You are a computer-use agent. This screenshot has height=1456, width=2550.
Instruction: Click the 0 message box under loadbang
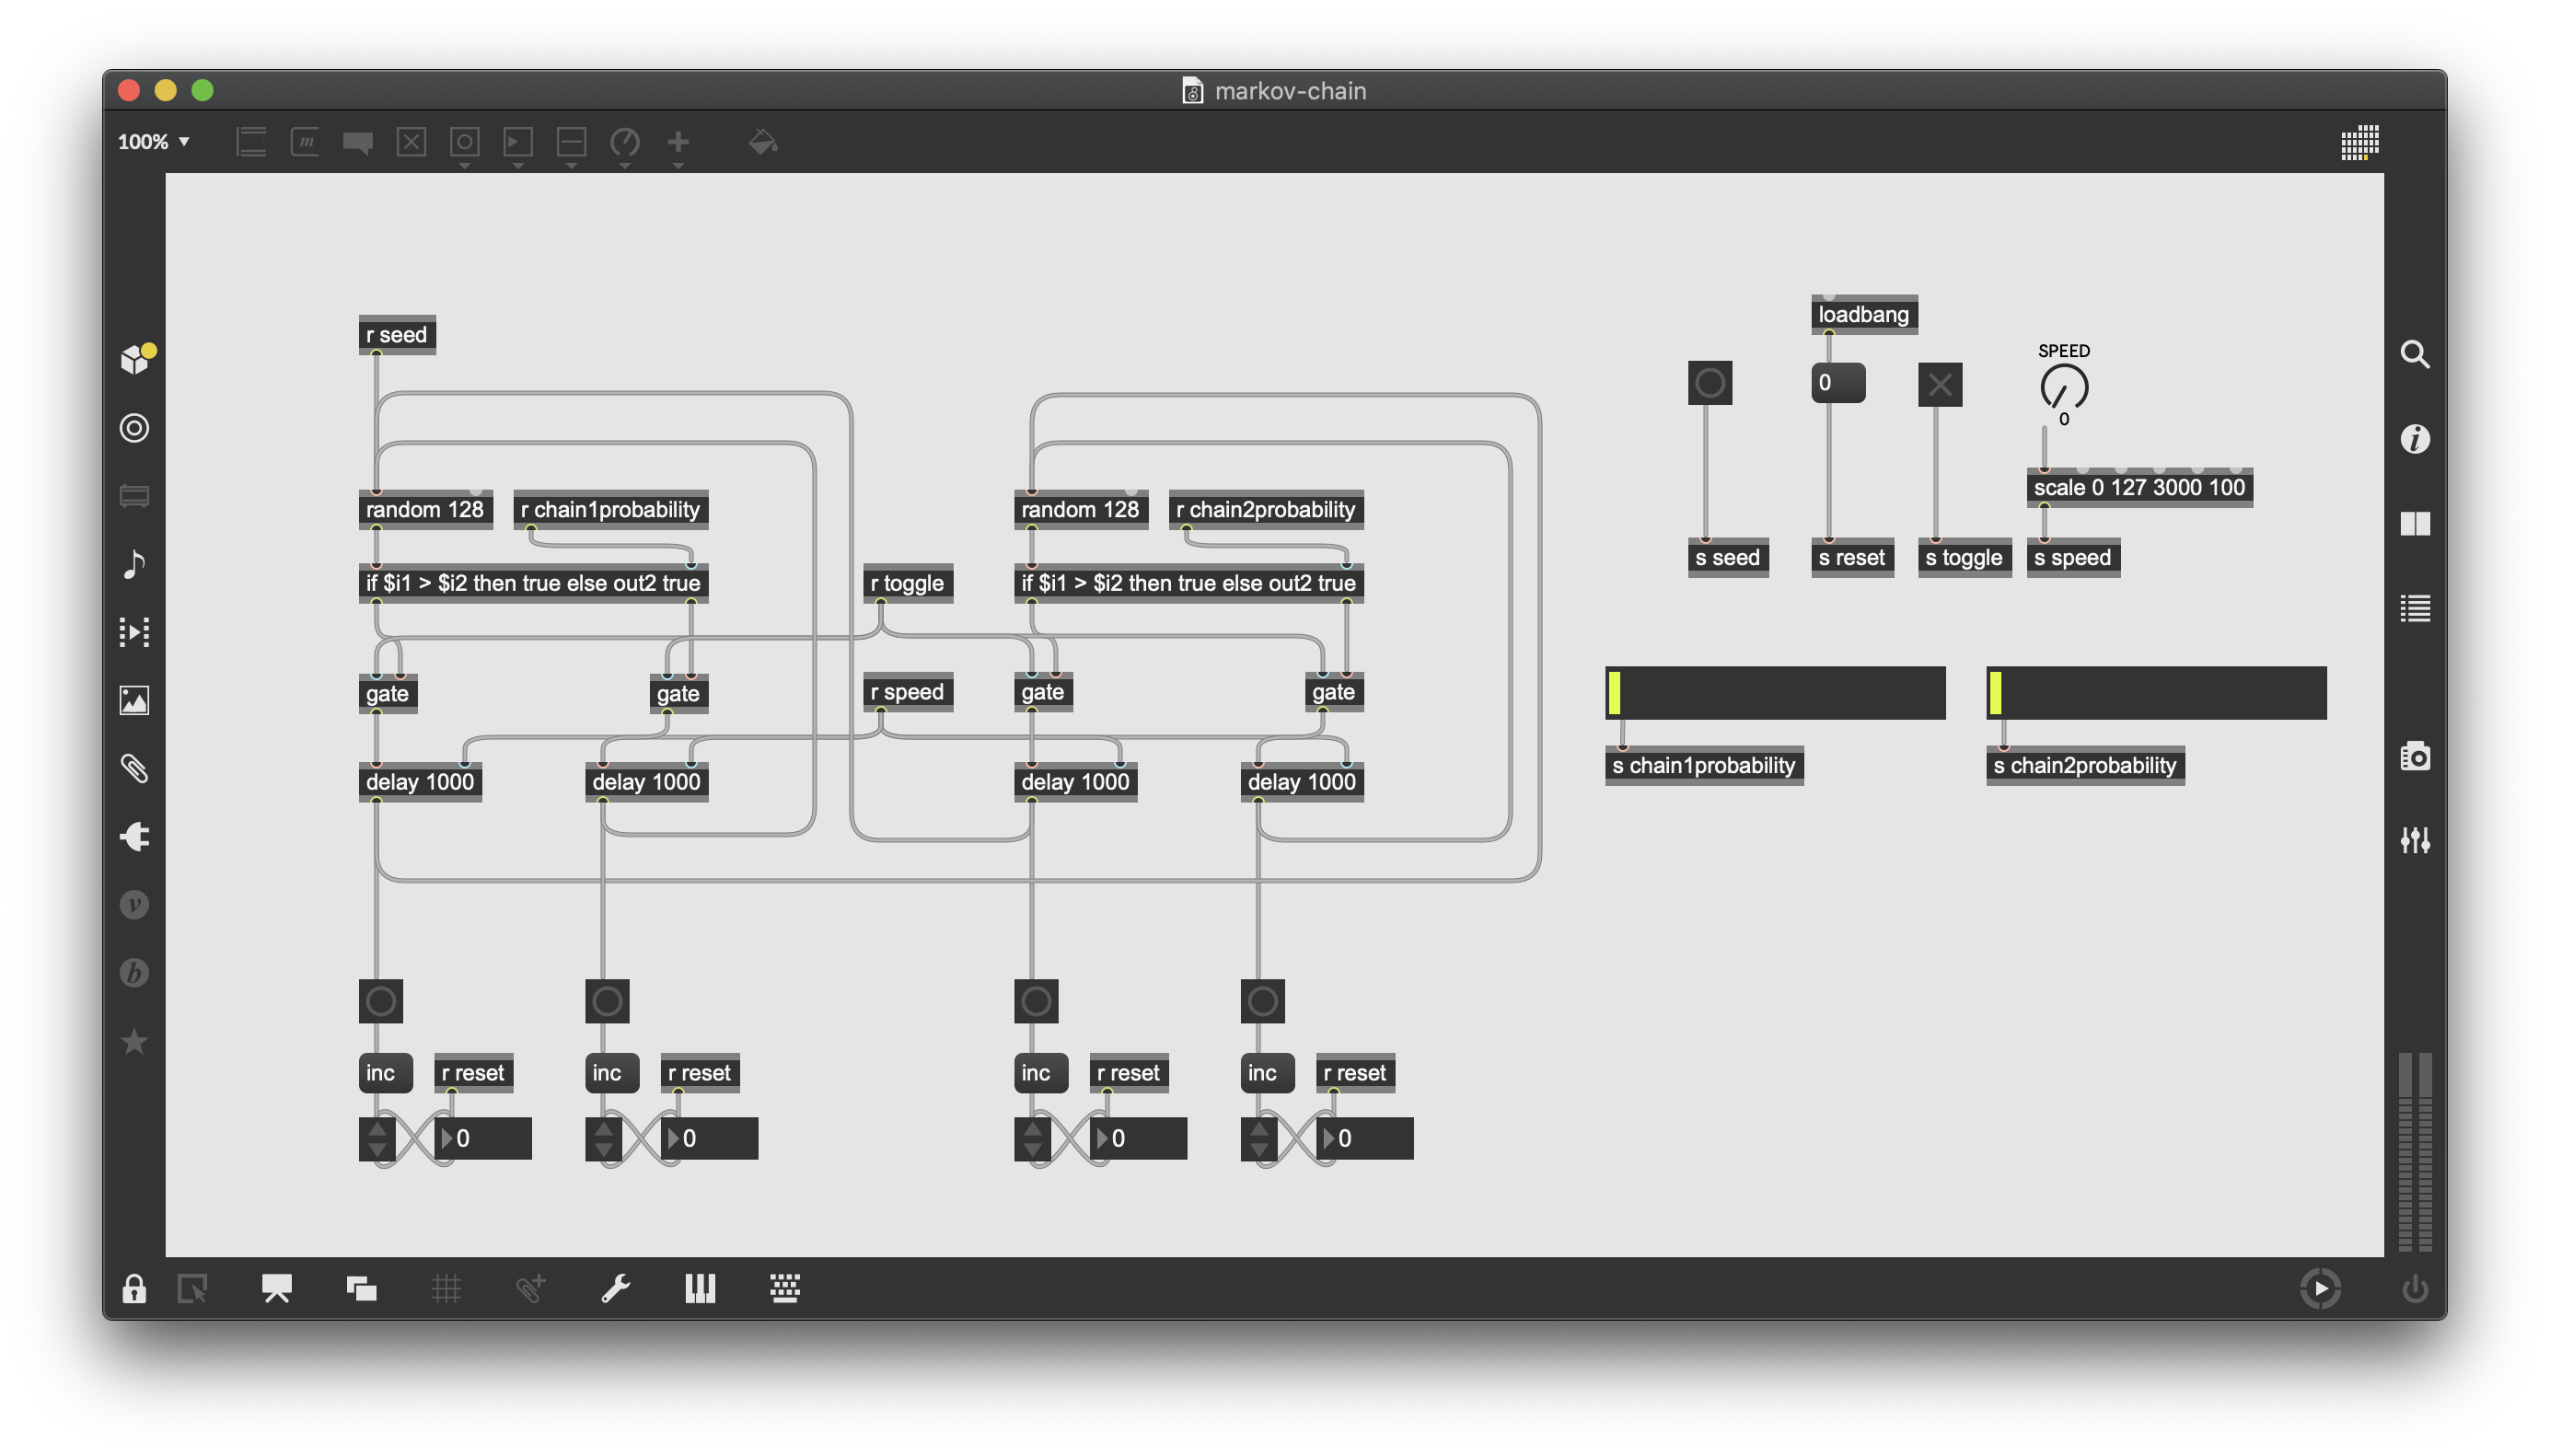pyautogui.click(x=1837, y=383)
